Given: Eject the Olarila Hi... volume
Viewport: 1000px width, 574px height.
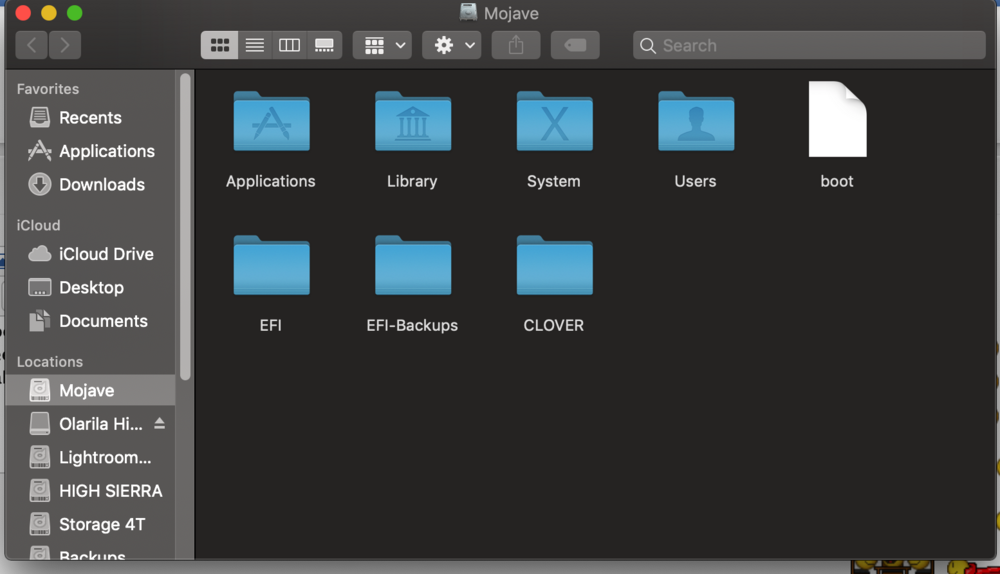Looking at the screenshot, I should [159, 424].
